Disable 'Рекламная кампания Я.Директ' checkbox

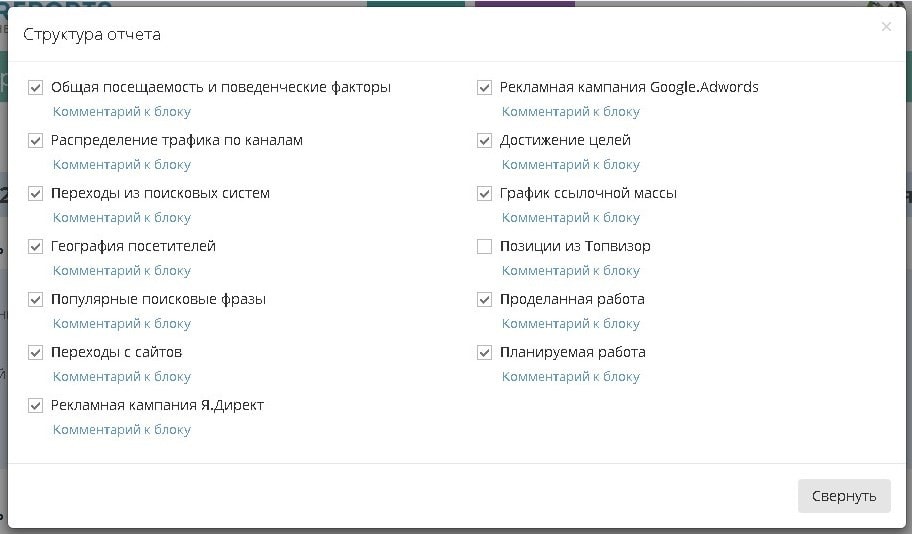click(x=36, y=406)
